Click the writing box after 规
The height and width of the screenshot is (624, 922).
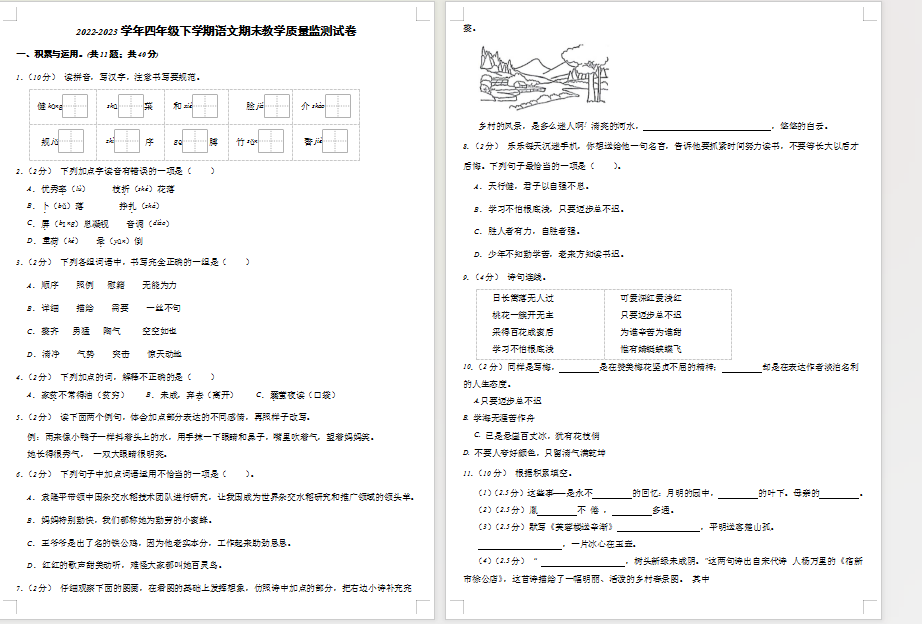tap(71, 141)
